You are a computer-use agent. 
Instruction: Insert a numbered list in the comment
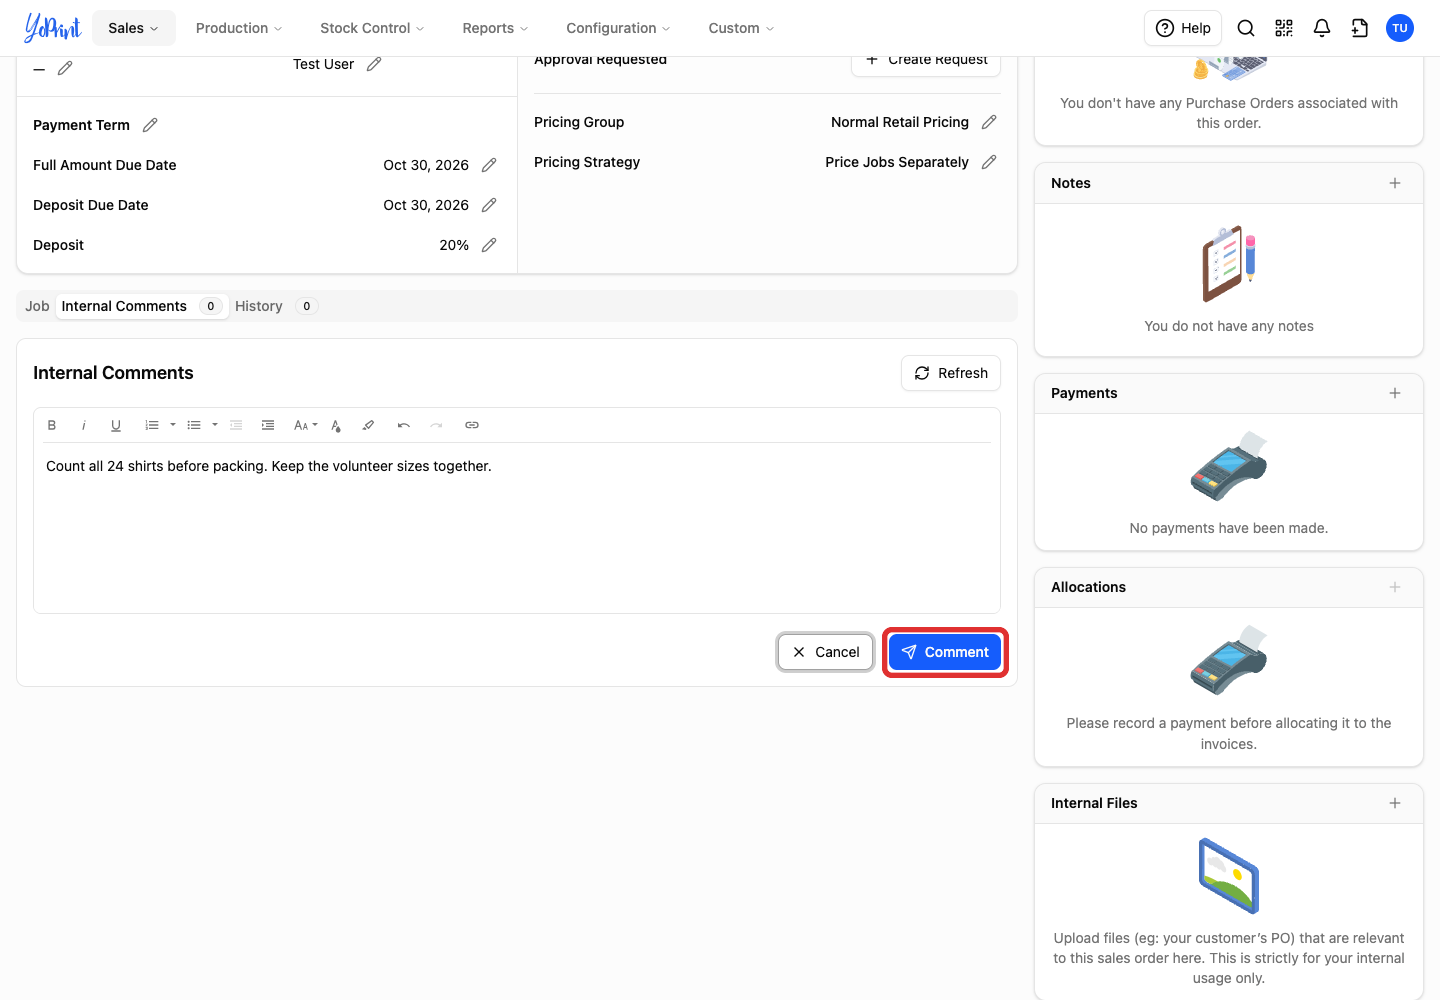click(152, 425)
